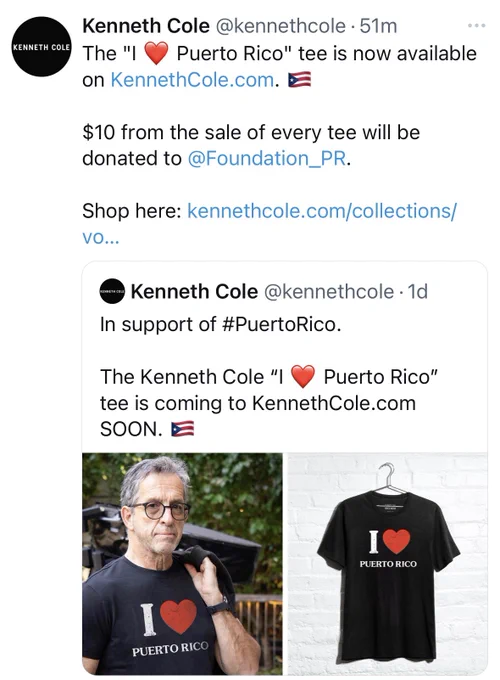Open the three-dot more options menu
The image size is (500, 680).
click(477, 26)
